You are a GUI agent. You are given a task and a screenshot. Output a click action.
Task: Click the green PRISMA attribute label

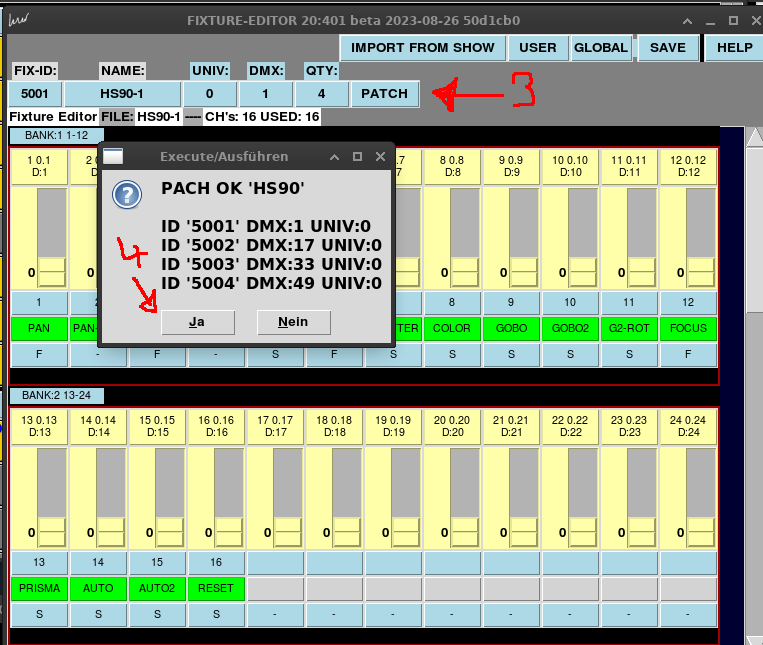point(39,588)
